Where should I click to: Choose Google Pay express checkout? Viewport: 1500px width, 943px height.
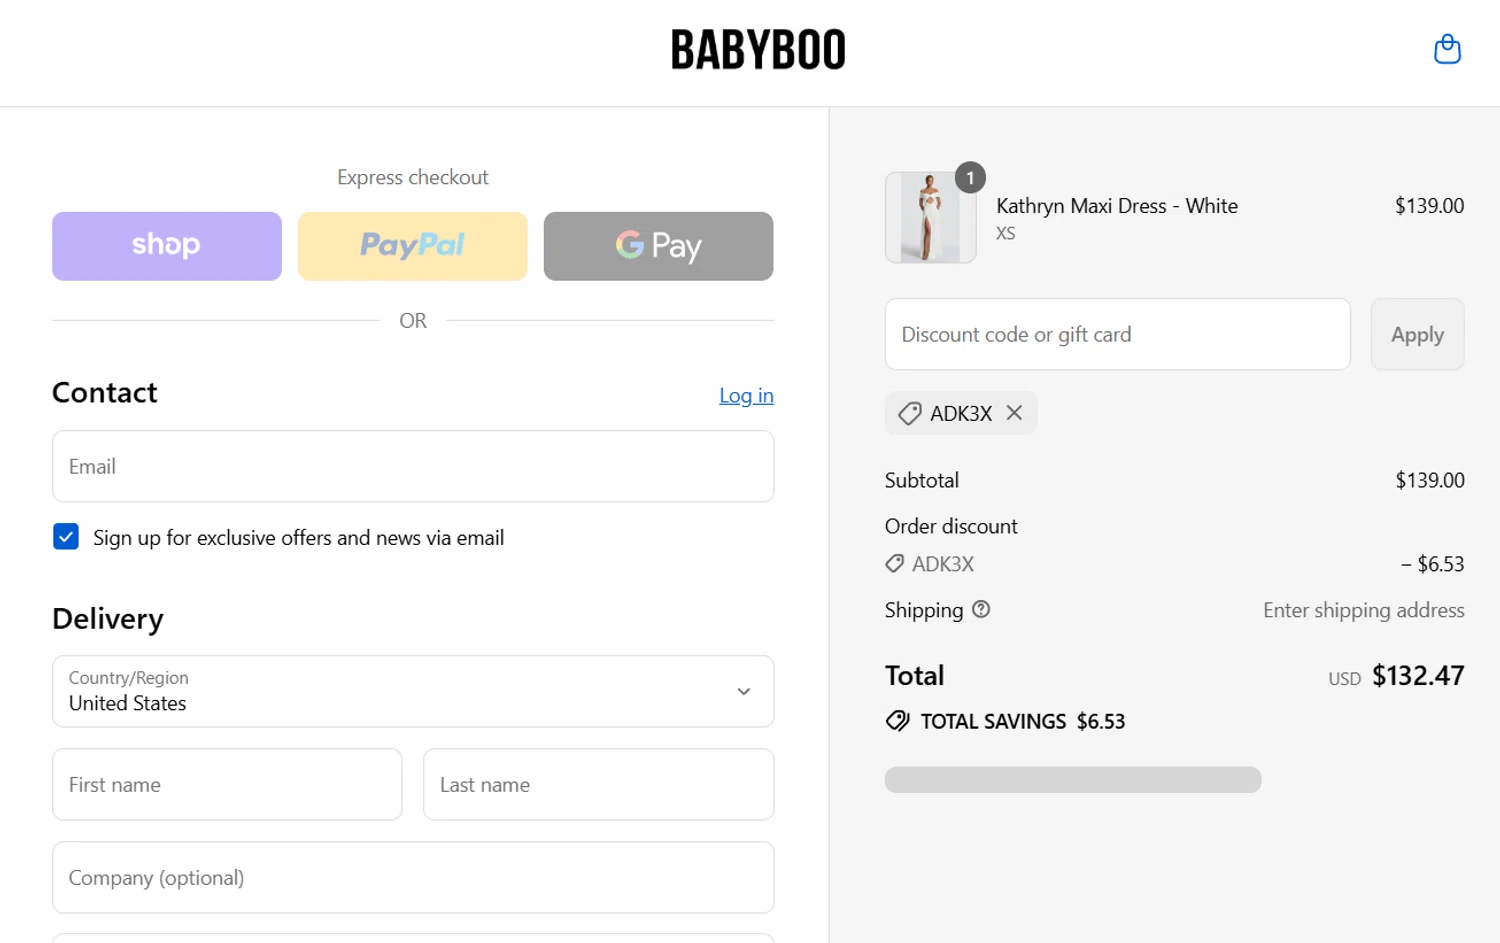[658, 246]
